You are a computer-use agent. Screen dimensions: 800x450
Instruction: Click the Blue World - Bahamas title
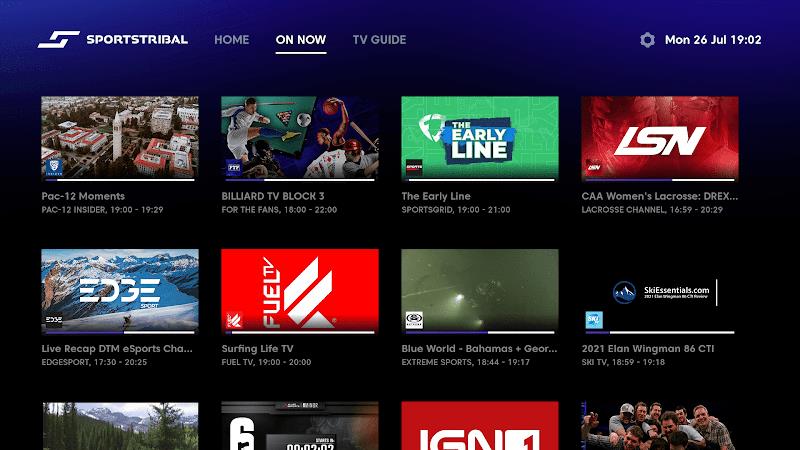pos(480,348)
